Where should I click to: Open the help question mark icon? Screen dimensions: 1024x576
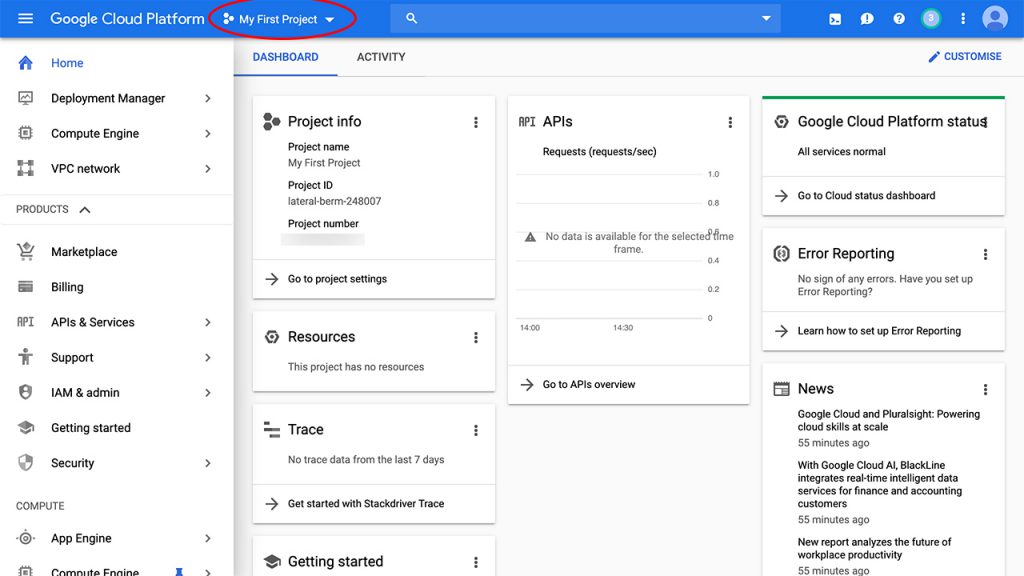click(x=899, y=19)
